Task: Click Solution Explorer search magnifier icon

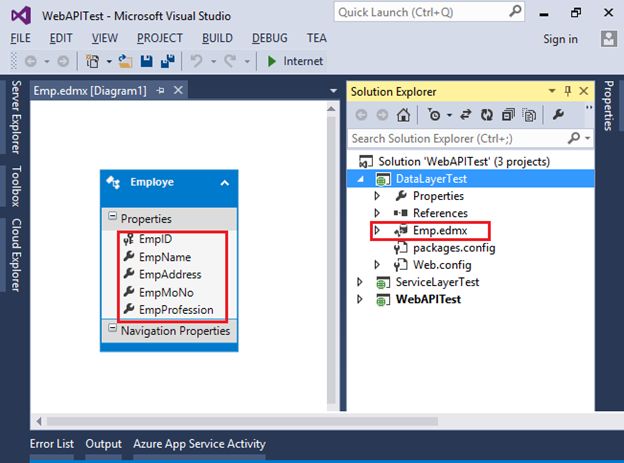Action: coord(573,138)
